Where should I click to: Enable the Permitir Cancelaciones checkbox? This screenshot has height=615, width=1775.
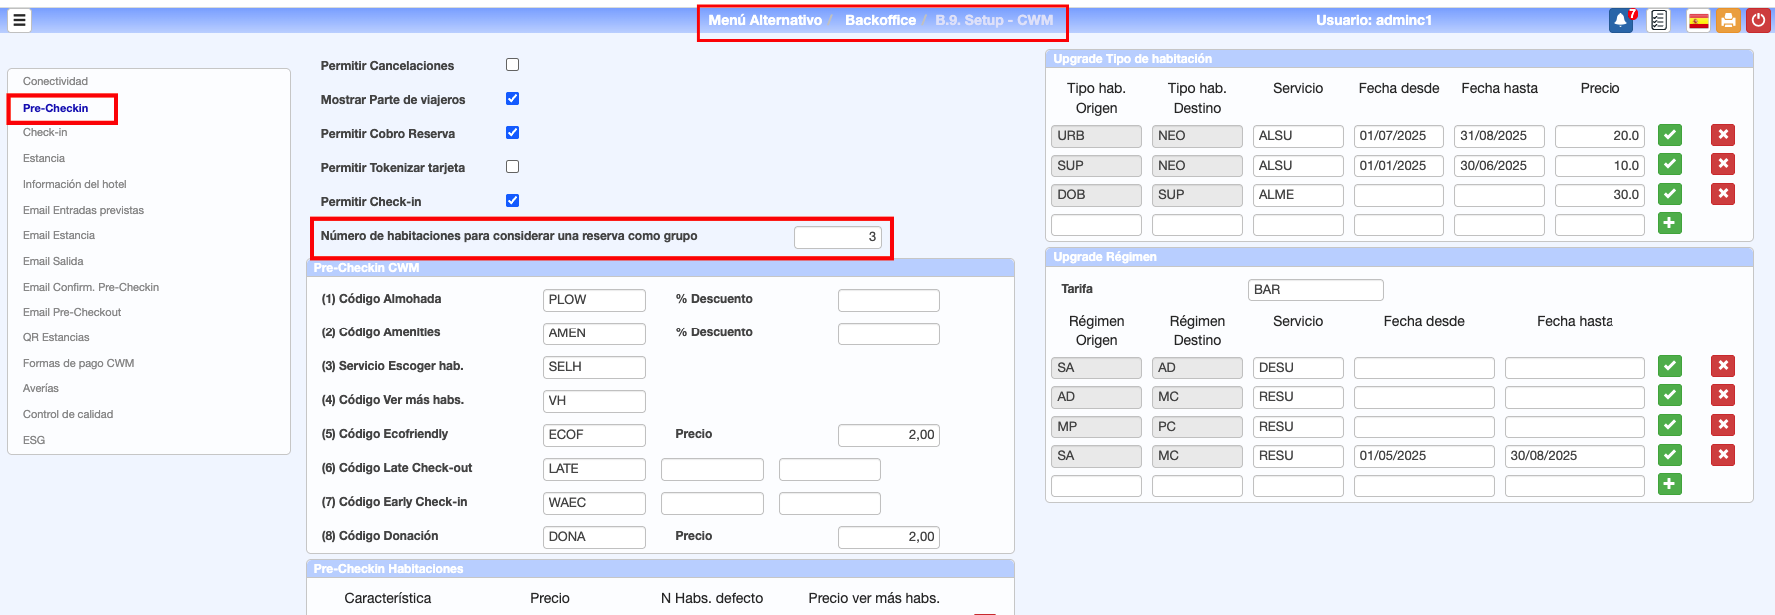[x=512, y=65]
